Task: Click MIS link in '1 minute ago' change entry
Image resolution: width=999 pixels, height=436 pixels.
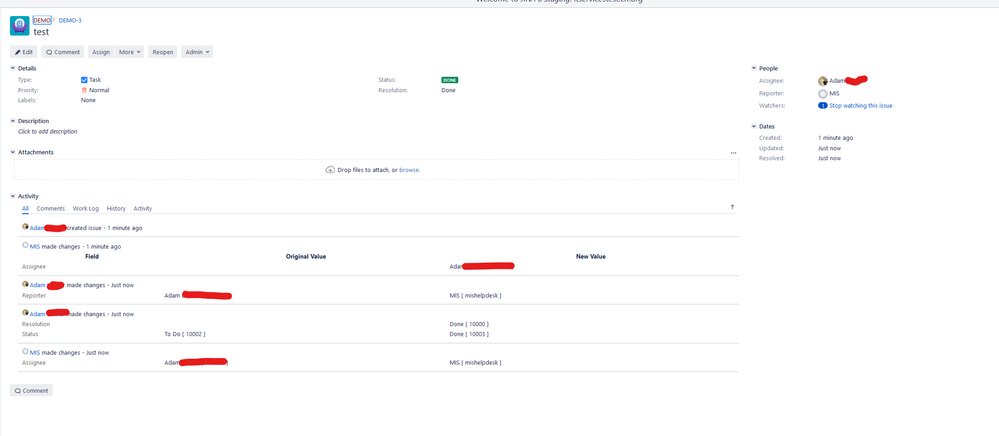Action: 35,246
